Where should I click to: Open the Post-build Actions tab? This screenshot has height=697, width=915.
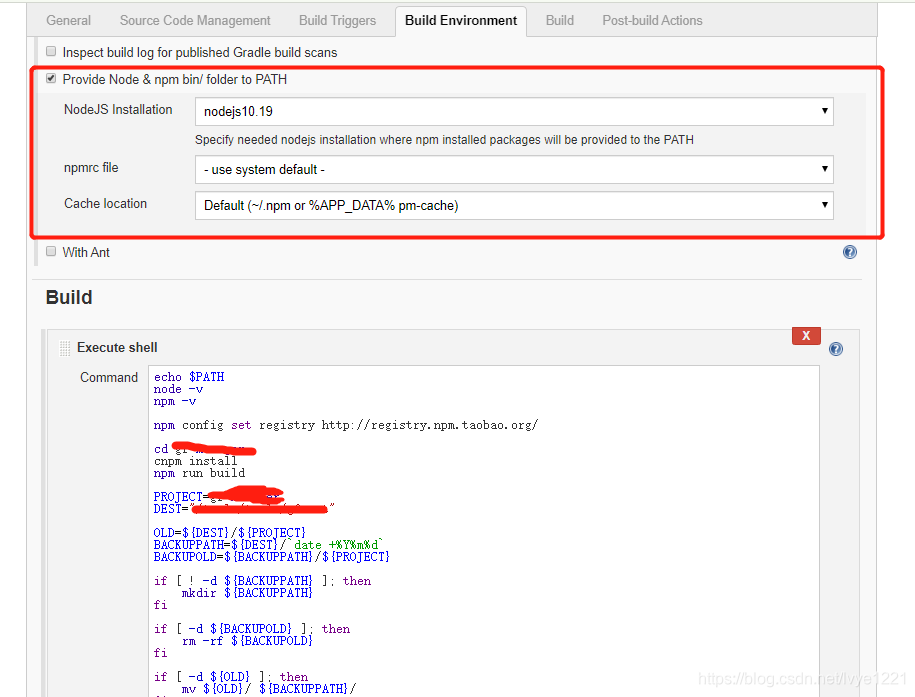coord(652,20)
